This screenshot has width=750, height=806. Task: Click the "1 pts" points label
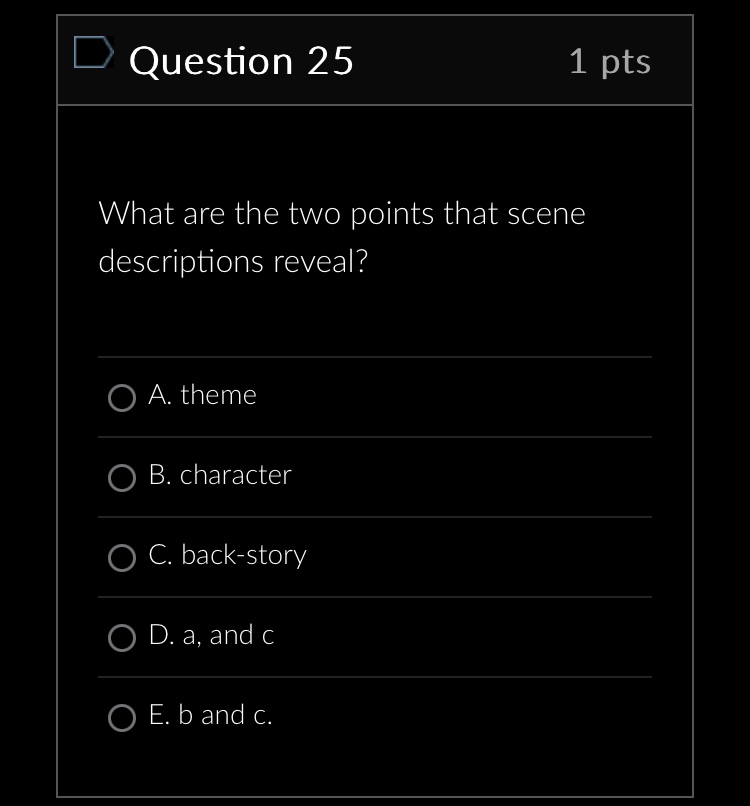coord(611,61)
